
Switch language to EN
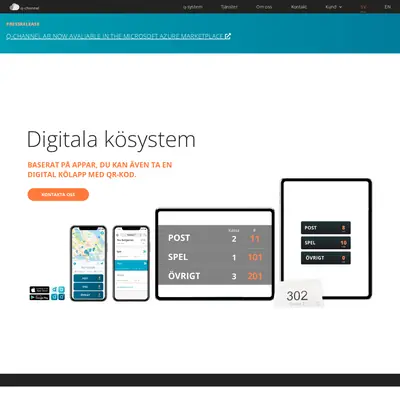387,7
